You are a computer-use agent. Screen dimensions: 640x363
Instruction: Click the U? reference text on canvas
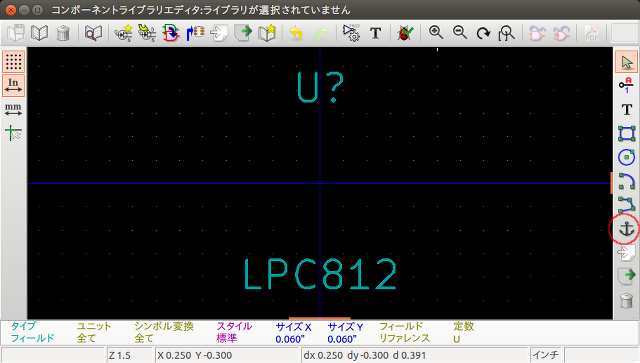(x=321, y=87)
